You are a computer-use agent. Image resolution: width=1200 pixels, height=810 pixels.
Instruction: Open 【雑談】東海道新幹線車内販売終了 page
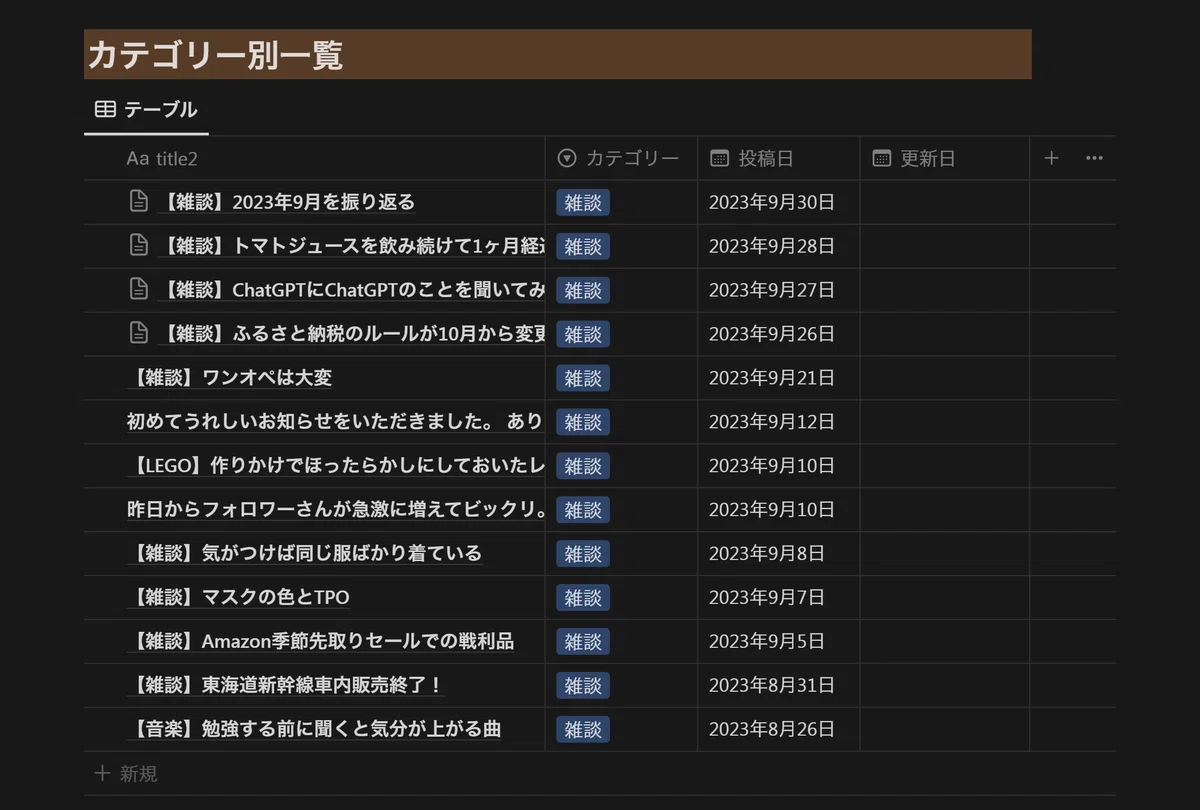click(x=284, y=686)
